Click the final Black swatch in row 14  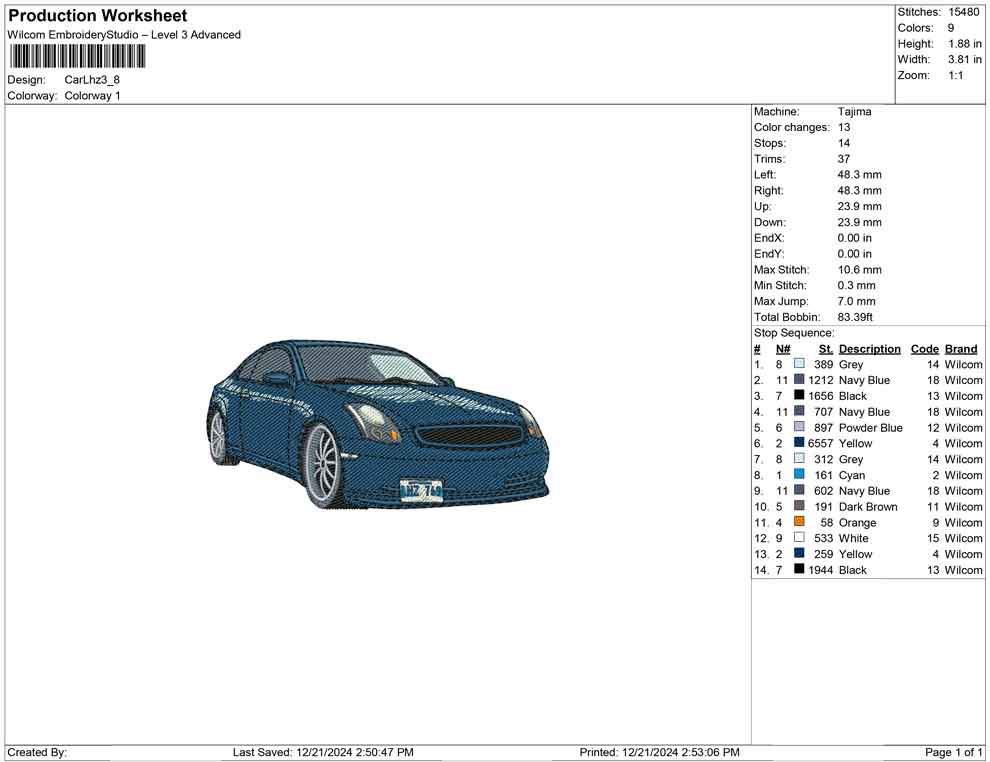click(x=799, y=570)
